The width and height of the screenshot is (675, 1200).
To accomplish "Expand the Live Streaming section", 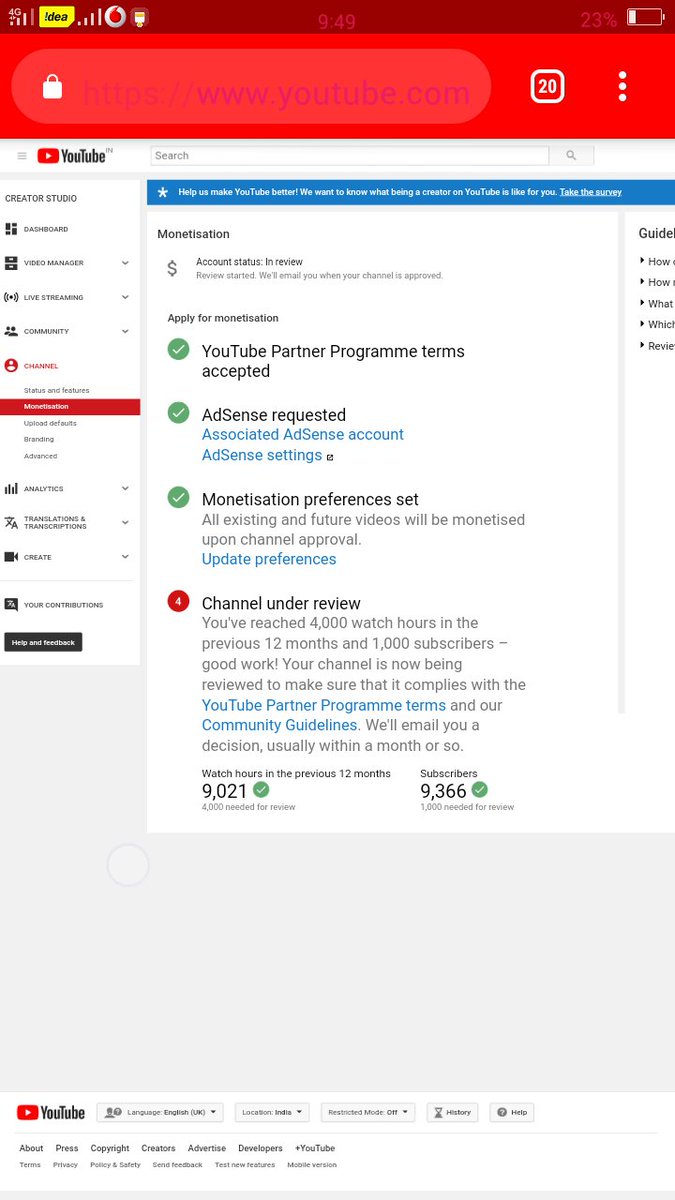I will 125,297.
